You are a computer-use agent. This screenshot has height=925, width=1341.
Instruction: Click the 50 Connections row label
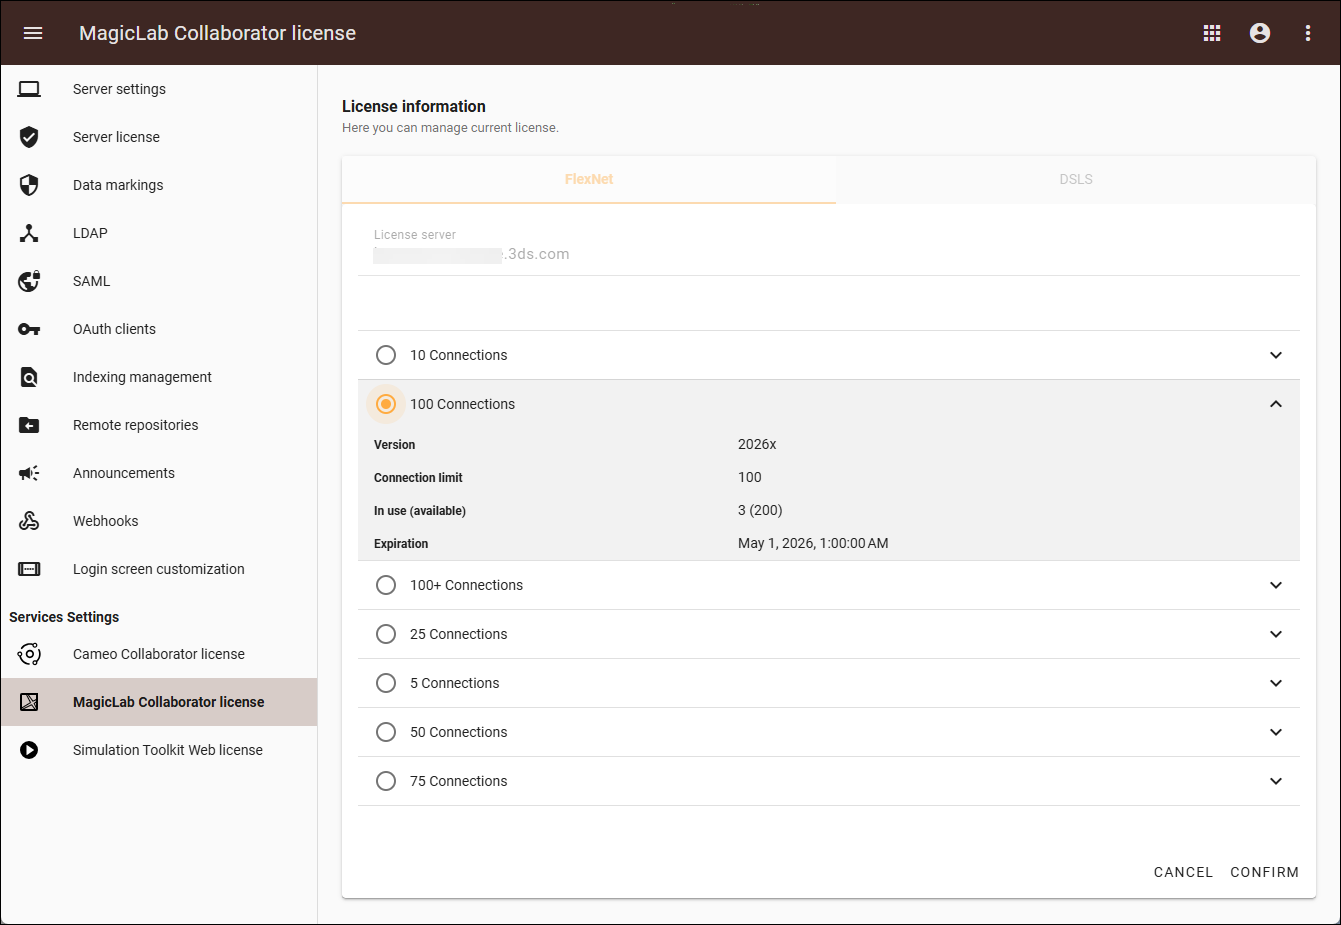[458, 732]
